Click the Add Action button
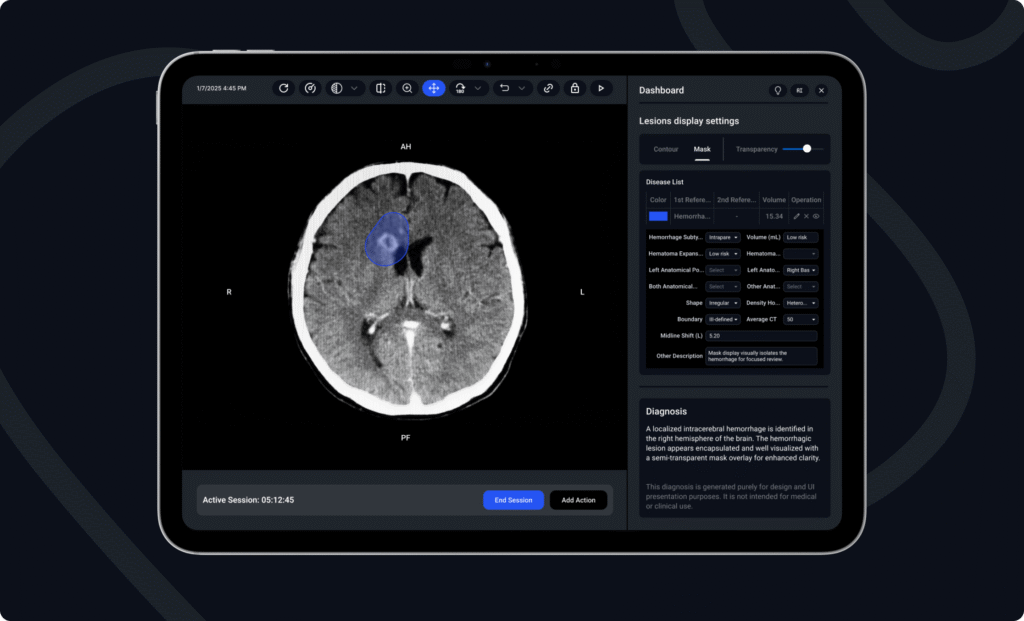Image resolution: width=1024 pixels, height=621 pixels. [x=578, y=500]
